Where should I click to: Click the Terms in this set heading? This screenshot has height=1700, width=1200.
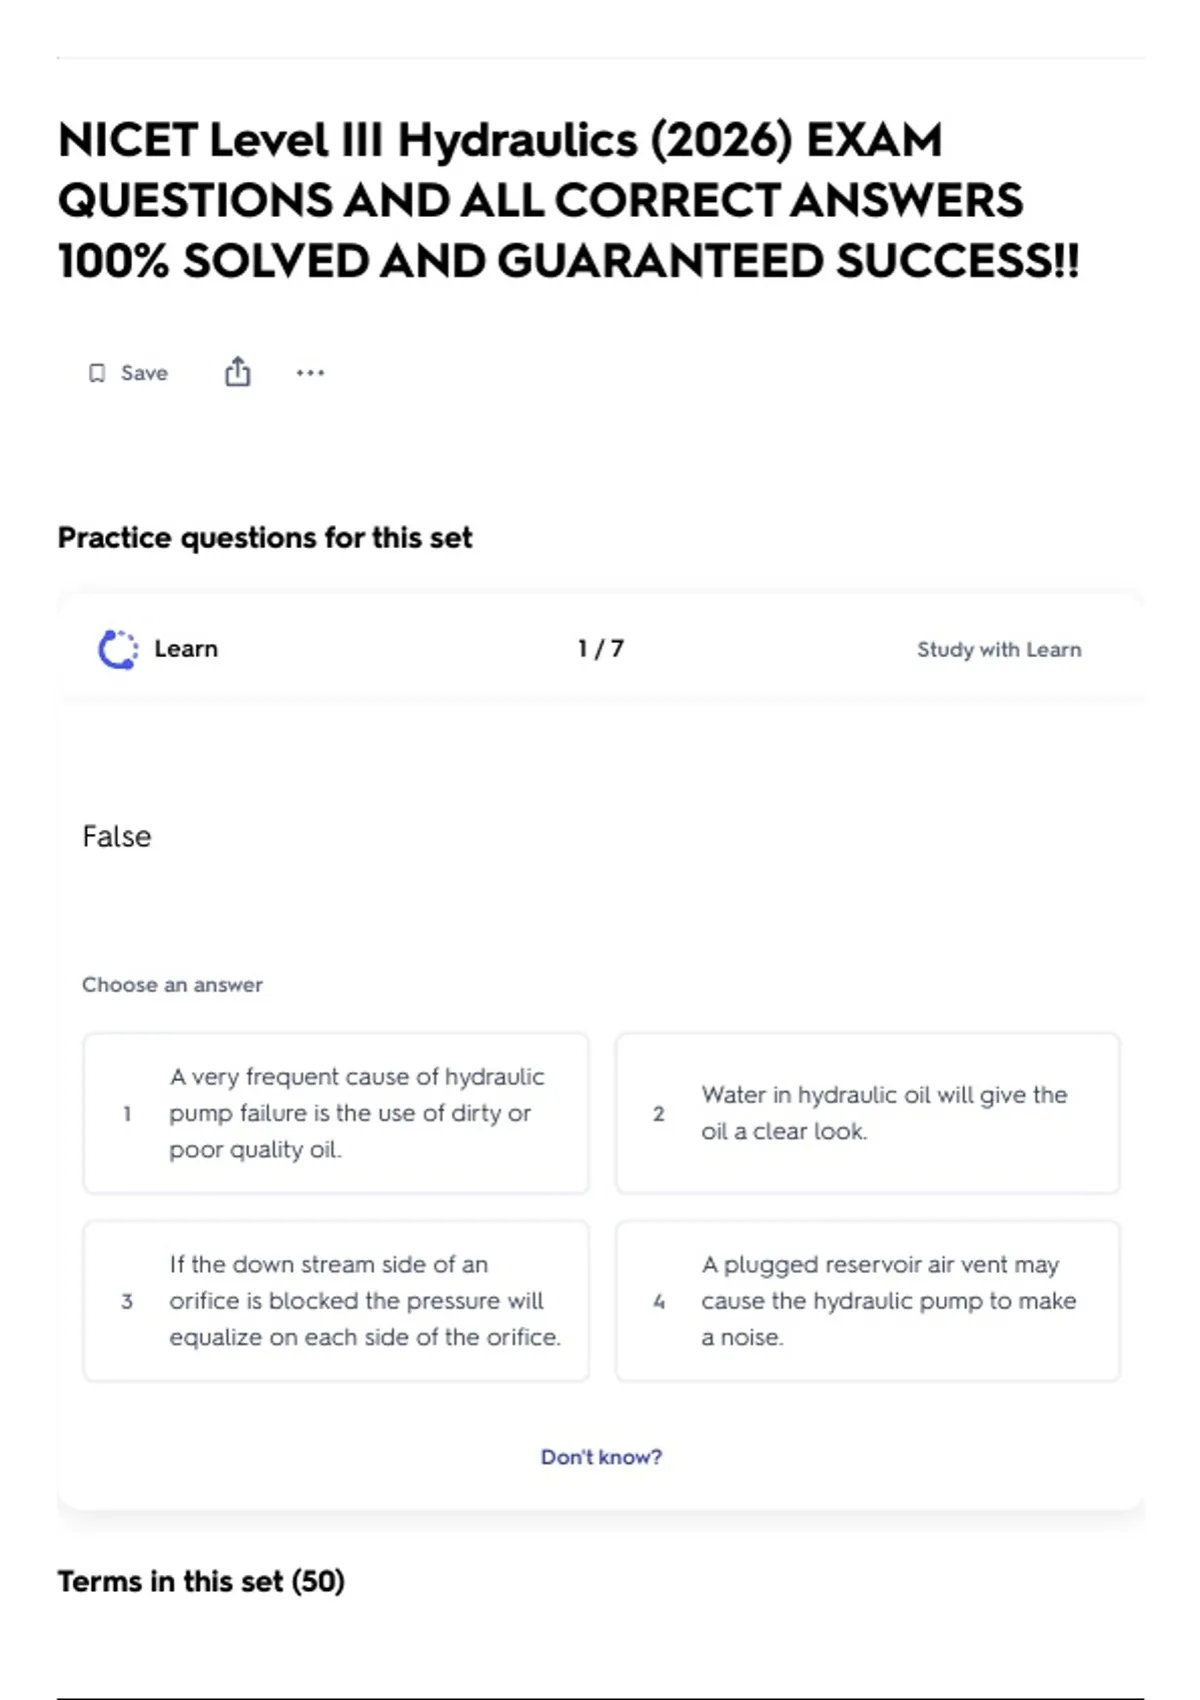pos(201,1582)
